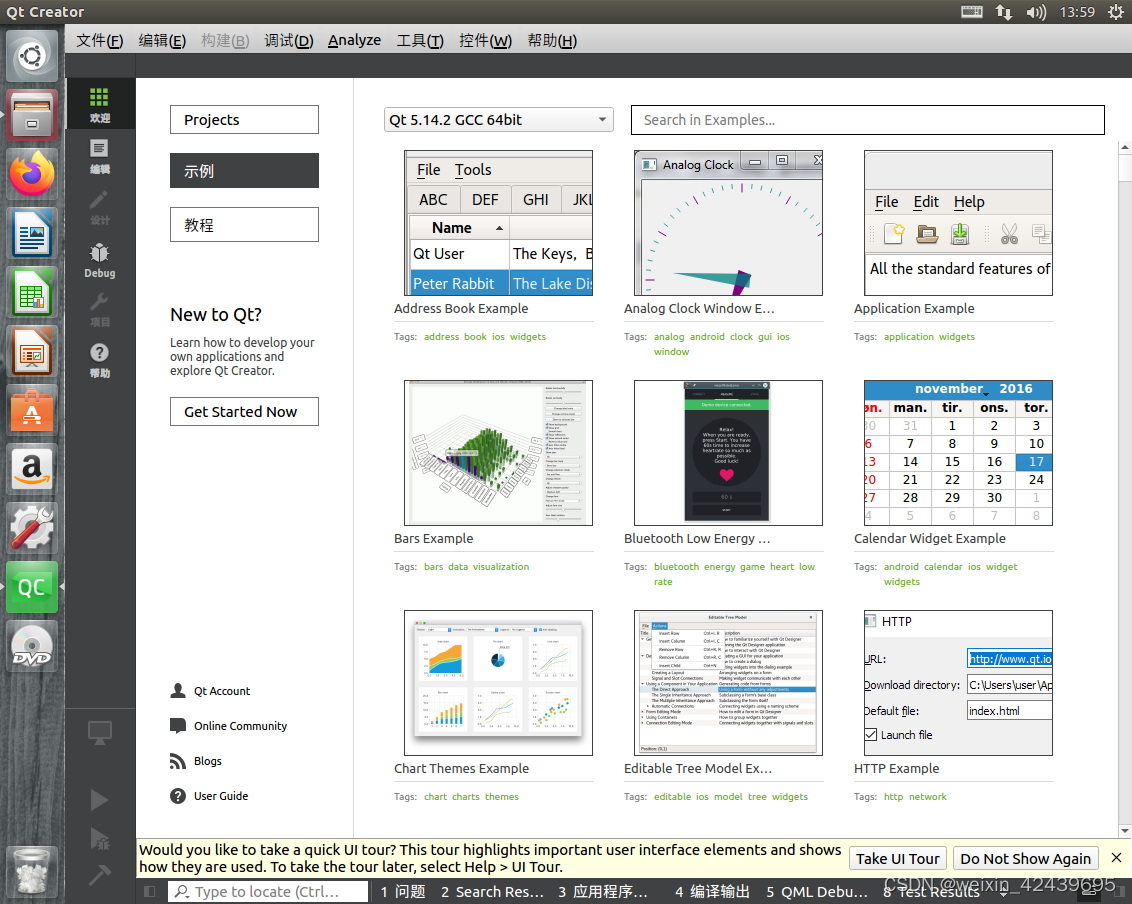Open the Bluetooth Low Energy example thumbnail

[x=728, y=453]
